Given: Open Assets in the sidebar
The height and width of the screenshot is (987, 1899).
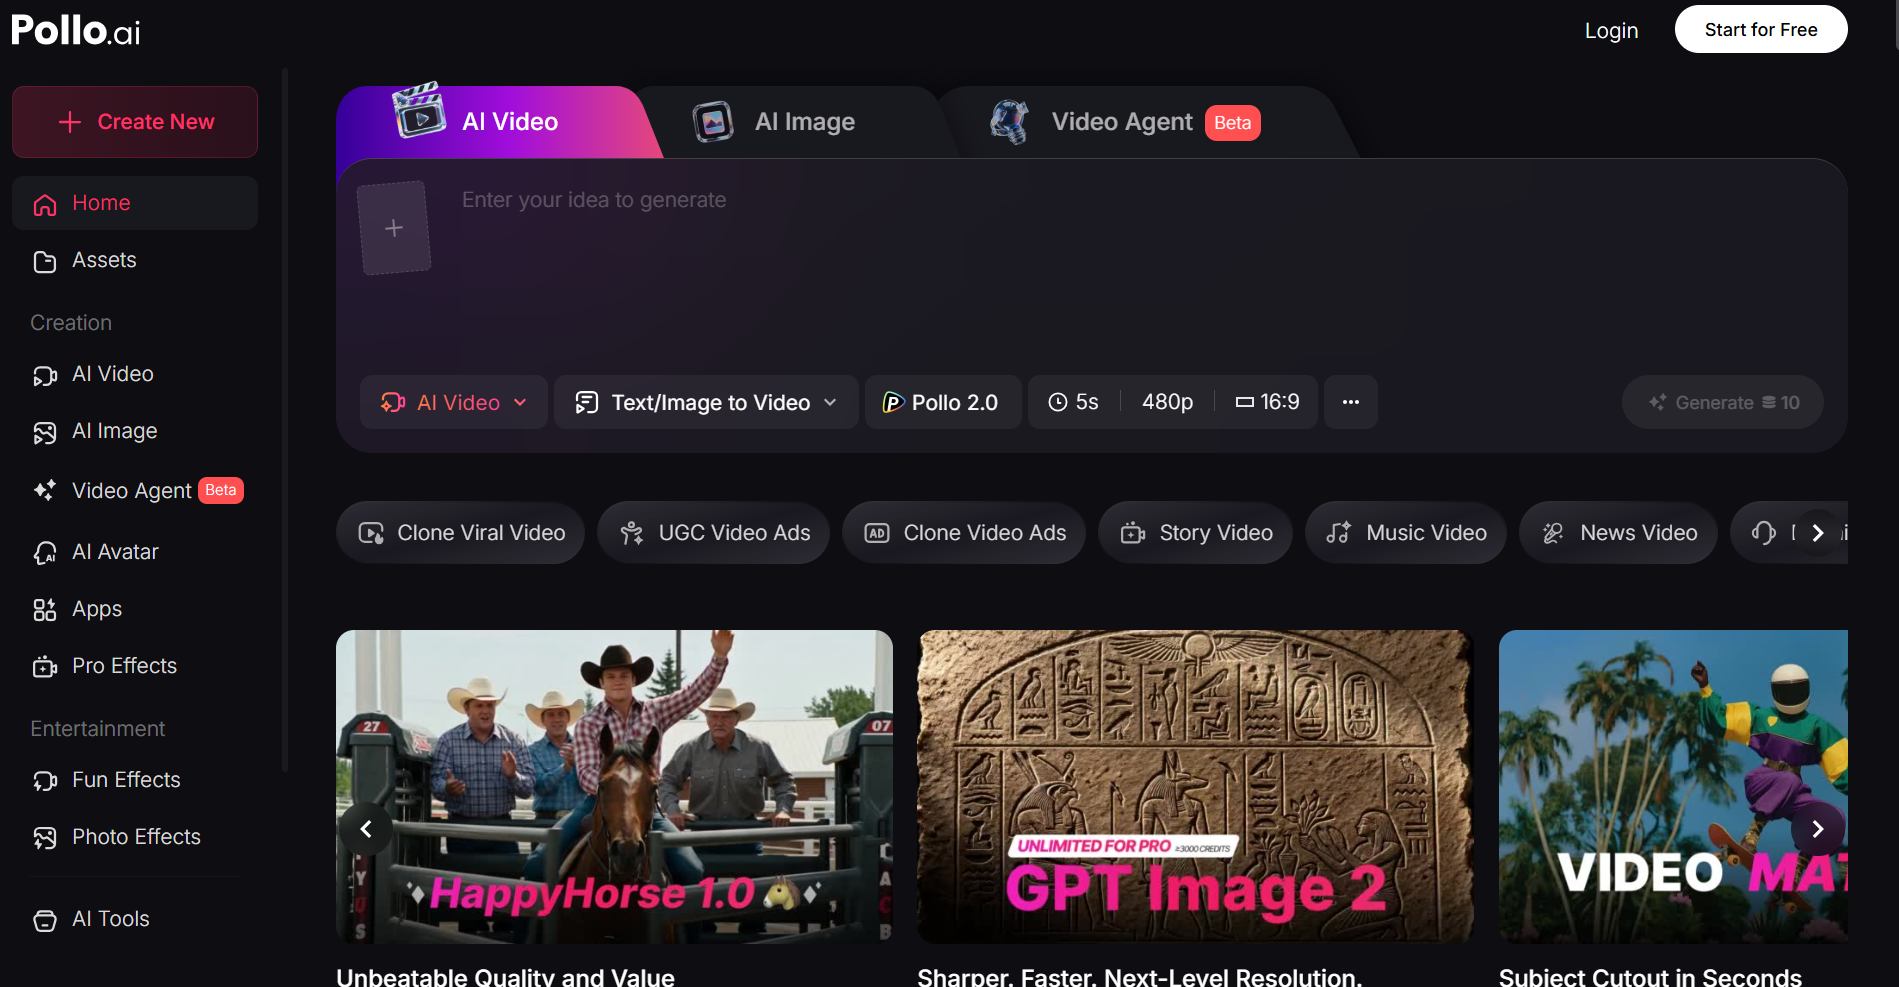Looking at the screenshot, I should click(x=135, y=260).
